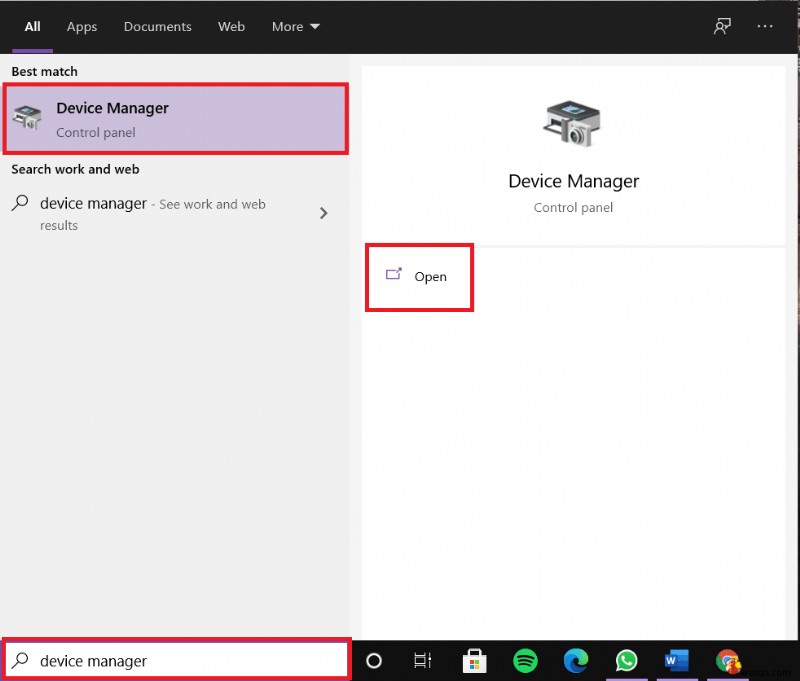Open WhatsApp from the taskbar

(x=627, y=661)
